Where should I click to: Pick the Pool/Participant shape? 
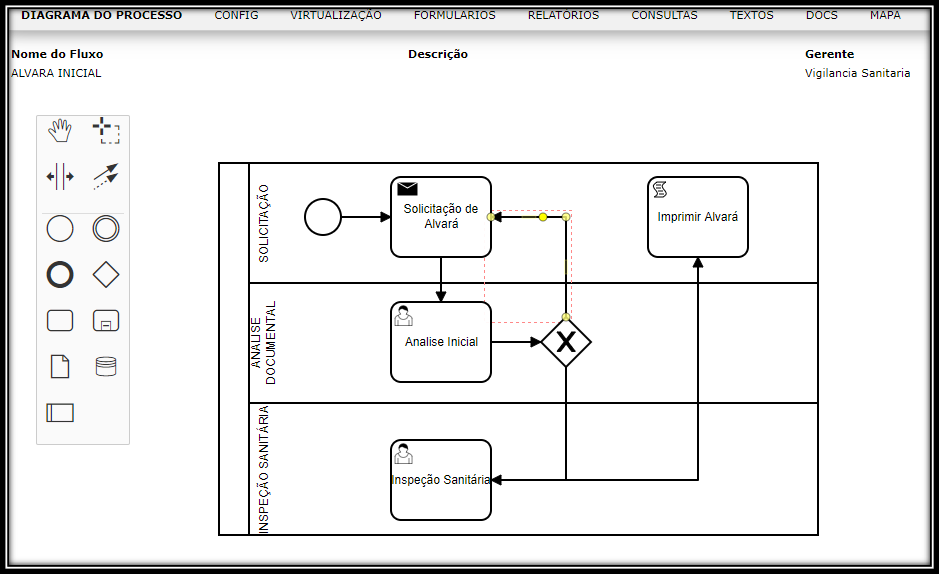60,412
